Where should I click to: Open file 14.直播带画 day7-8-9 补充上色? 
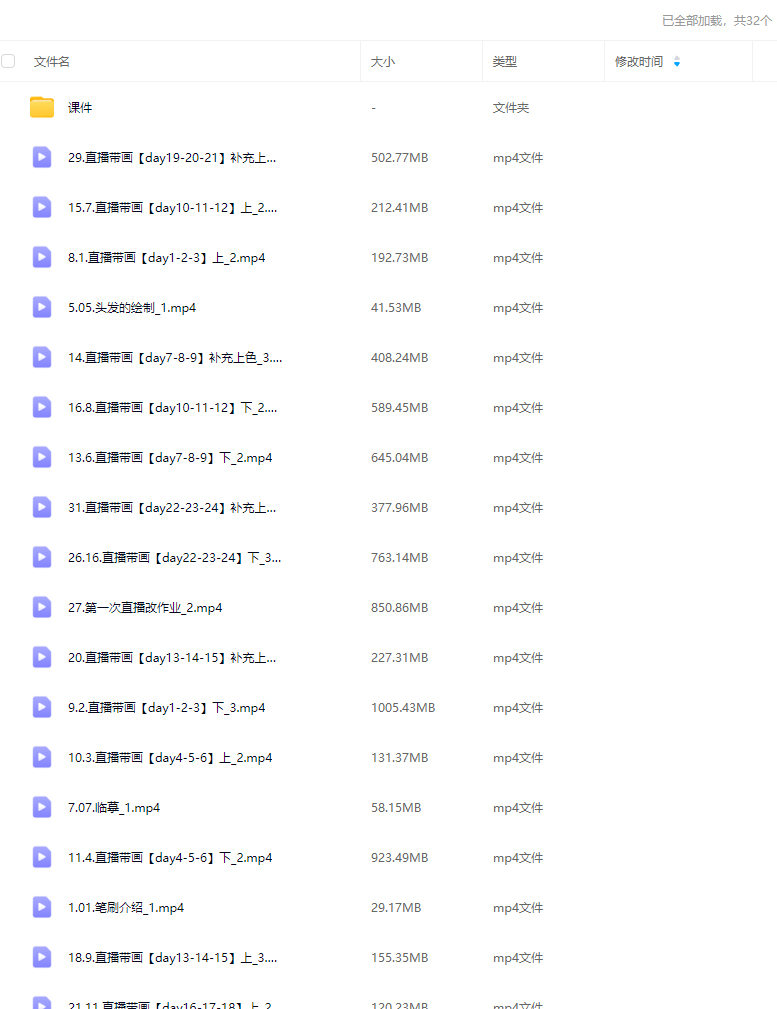(x=175, y=357)
